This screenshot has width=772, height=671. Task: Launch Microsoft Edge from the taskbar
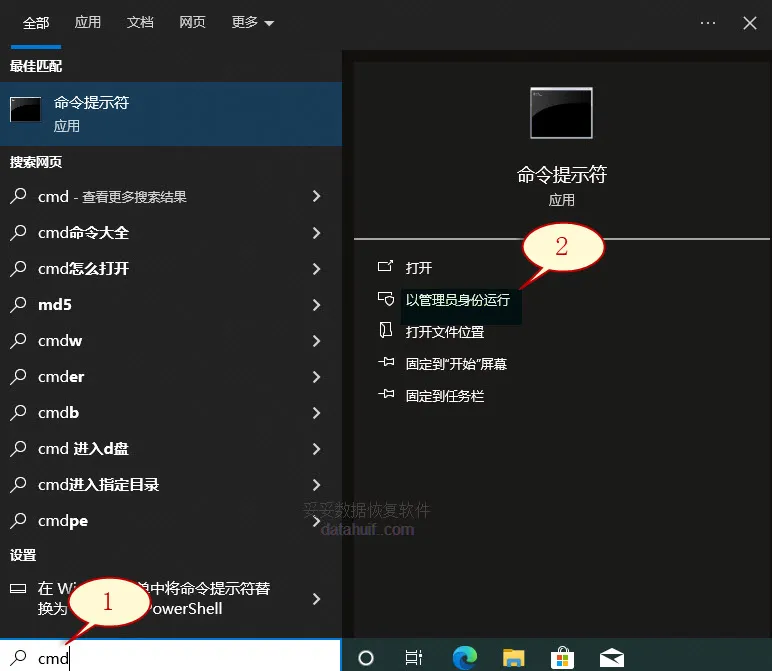pyautogui.click(x=464, y=657)
